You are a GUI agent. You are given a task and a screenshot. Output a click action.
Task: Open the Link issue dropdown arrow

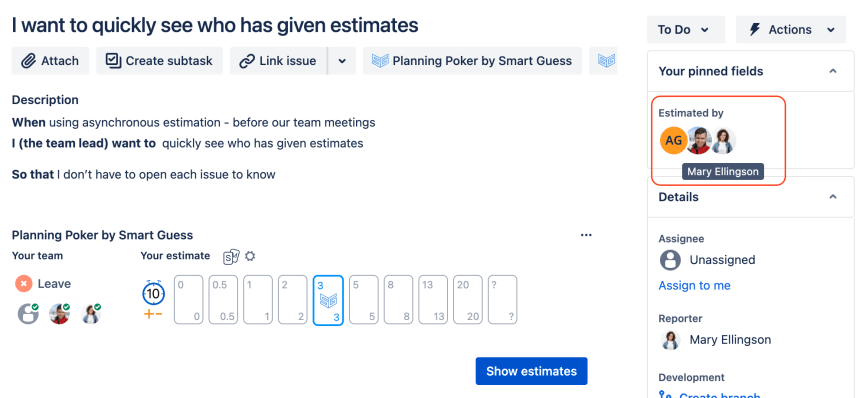tap(342, 61)
